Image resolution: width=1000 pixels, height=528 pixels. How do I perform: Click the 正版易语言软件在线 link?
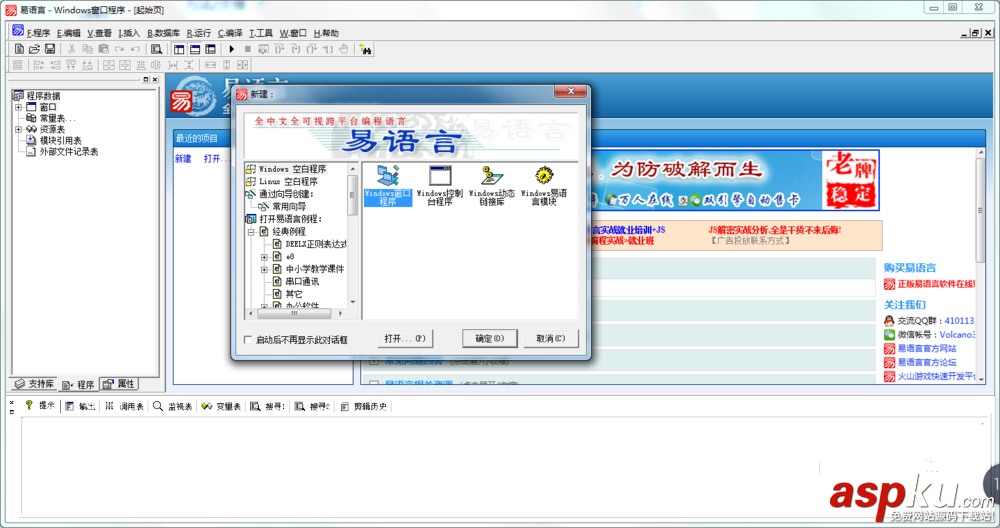936,284
